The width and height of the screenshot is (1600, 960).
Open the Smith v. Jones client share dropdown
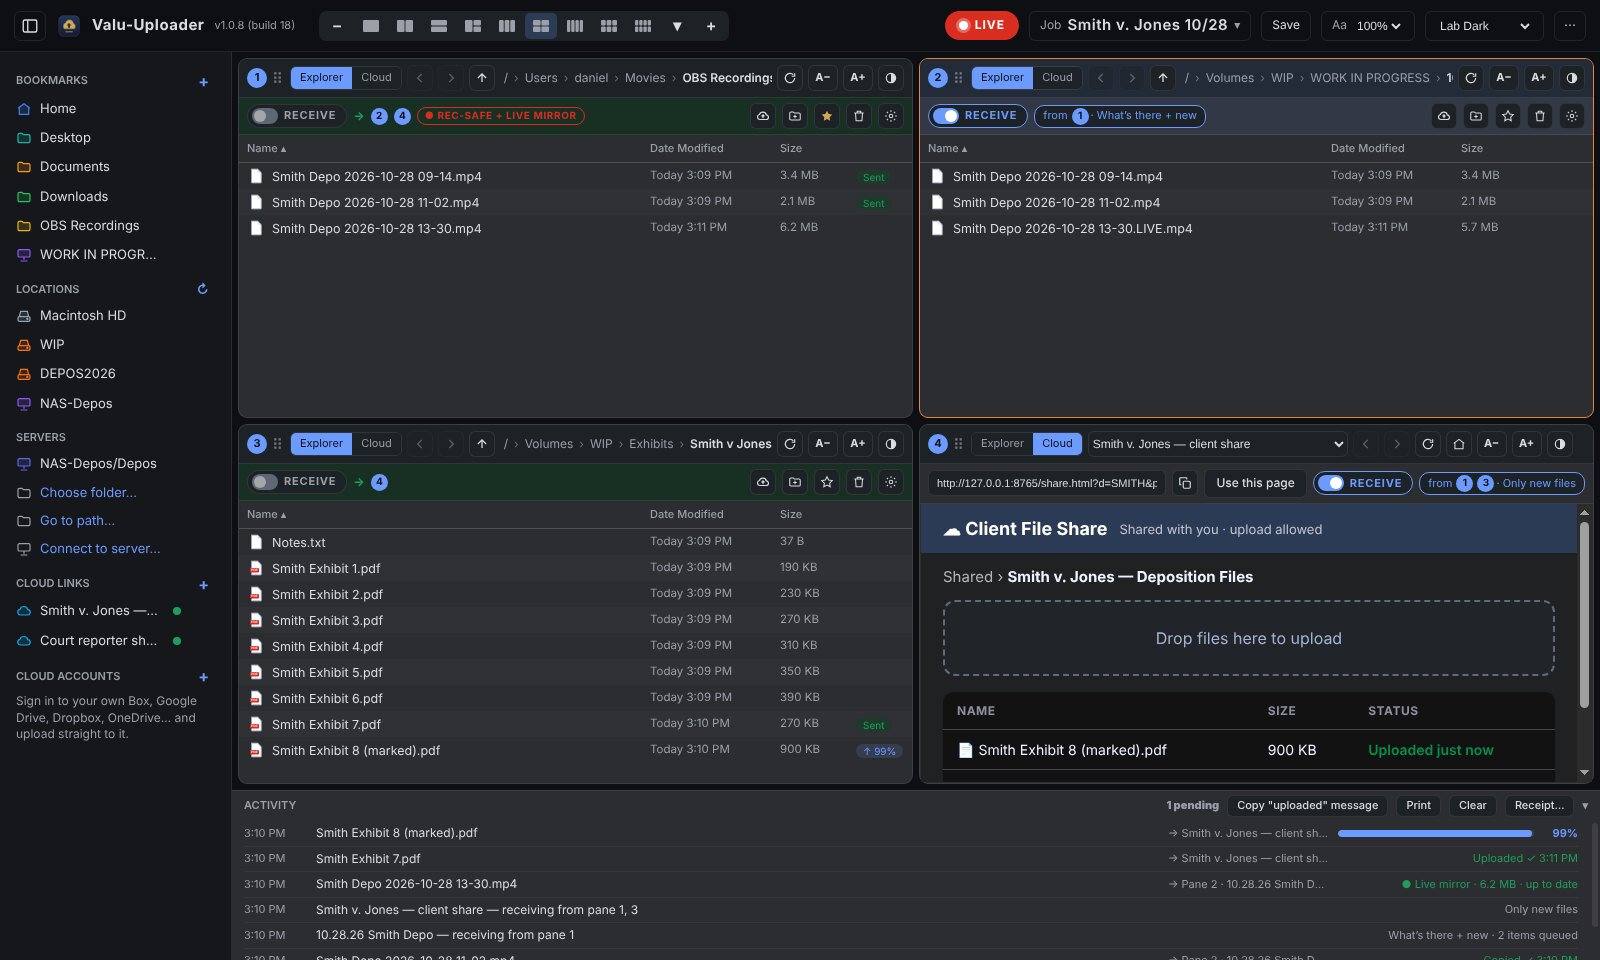pos(1218,444)
